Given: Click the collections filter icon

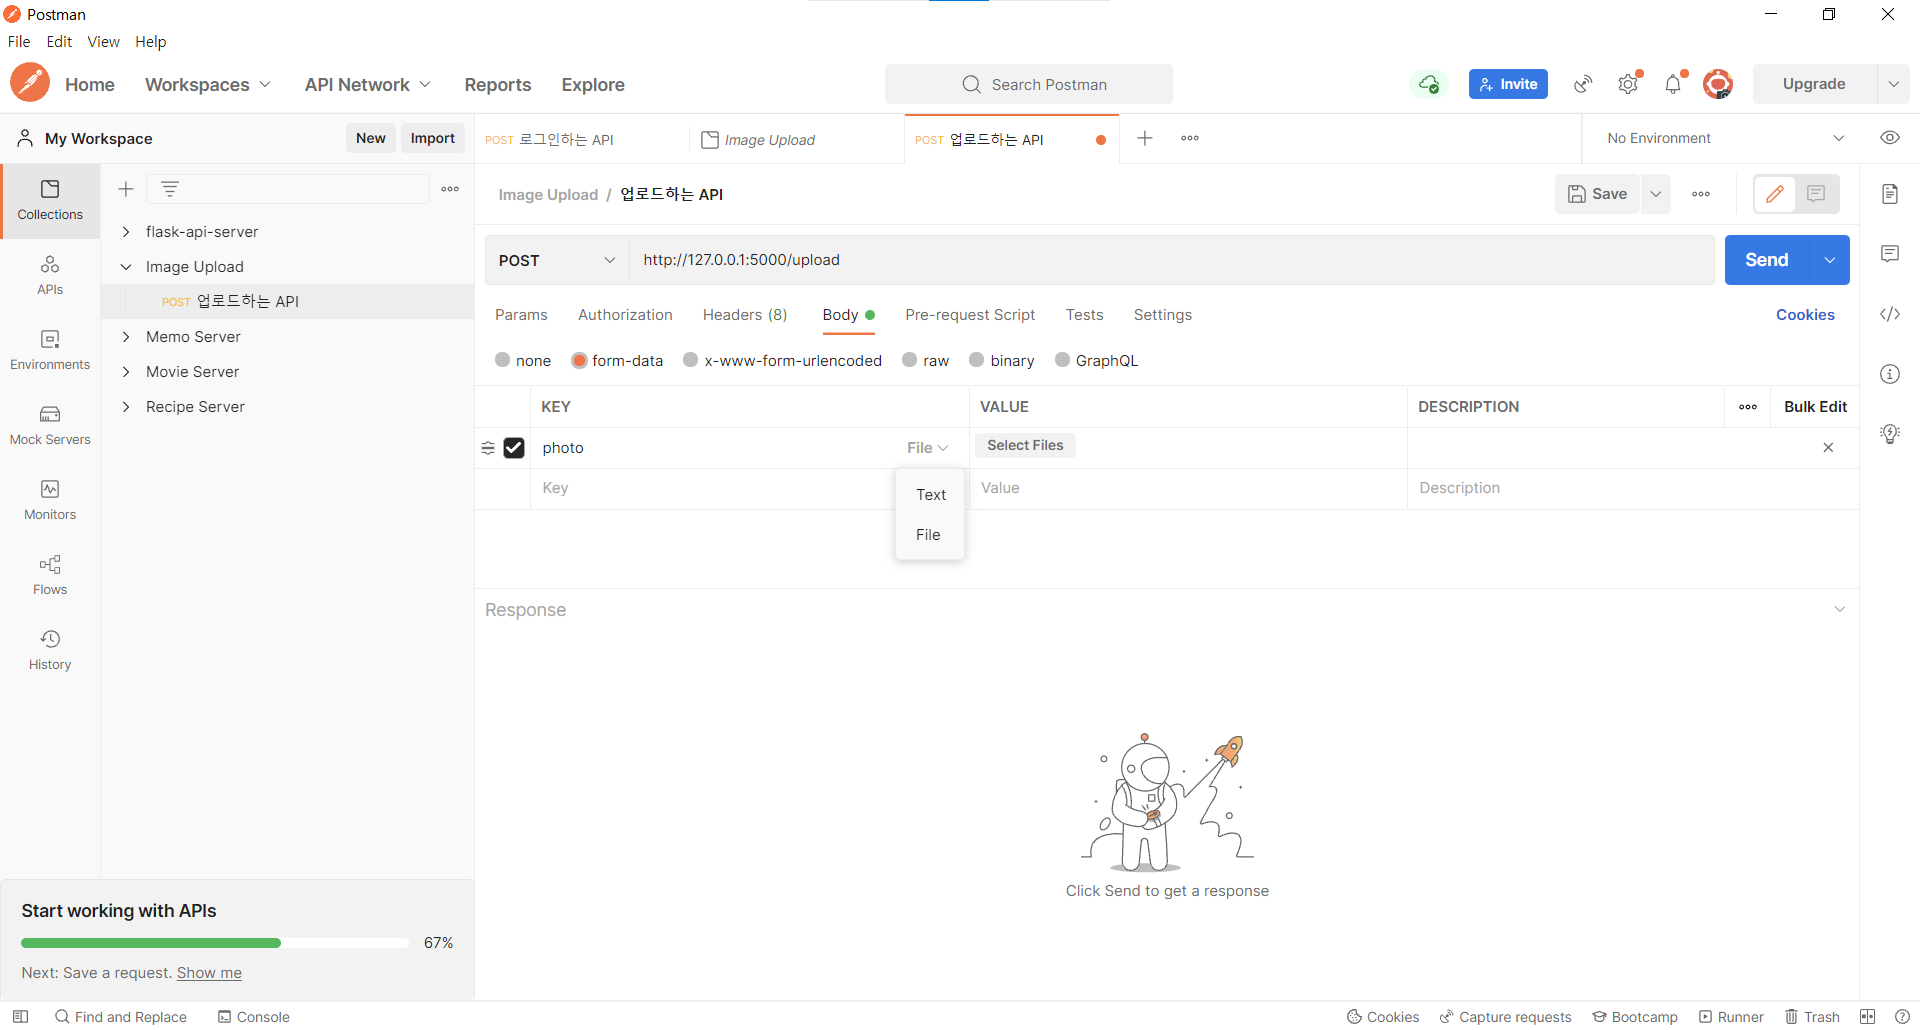Looking at the screenshot, I should coord(170,189).
